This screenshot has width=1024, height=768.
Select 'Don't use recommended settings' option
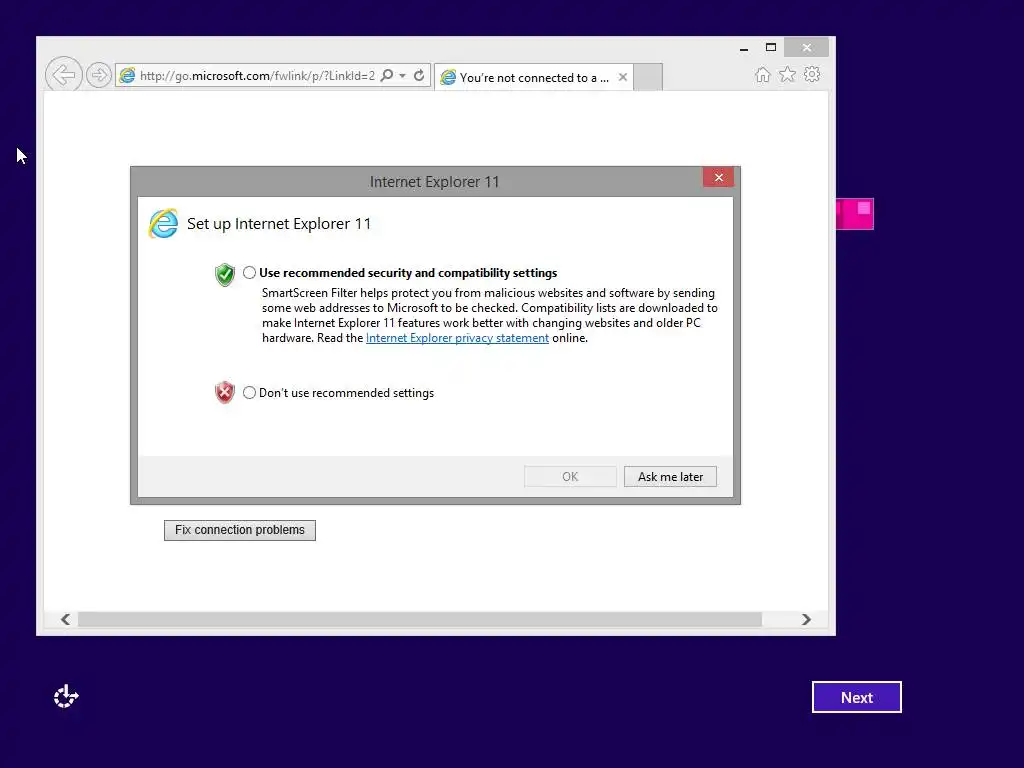pos(249,392)
